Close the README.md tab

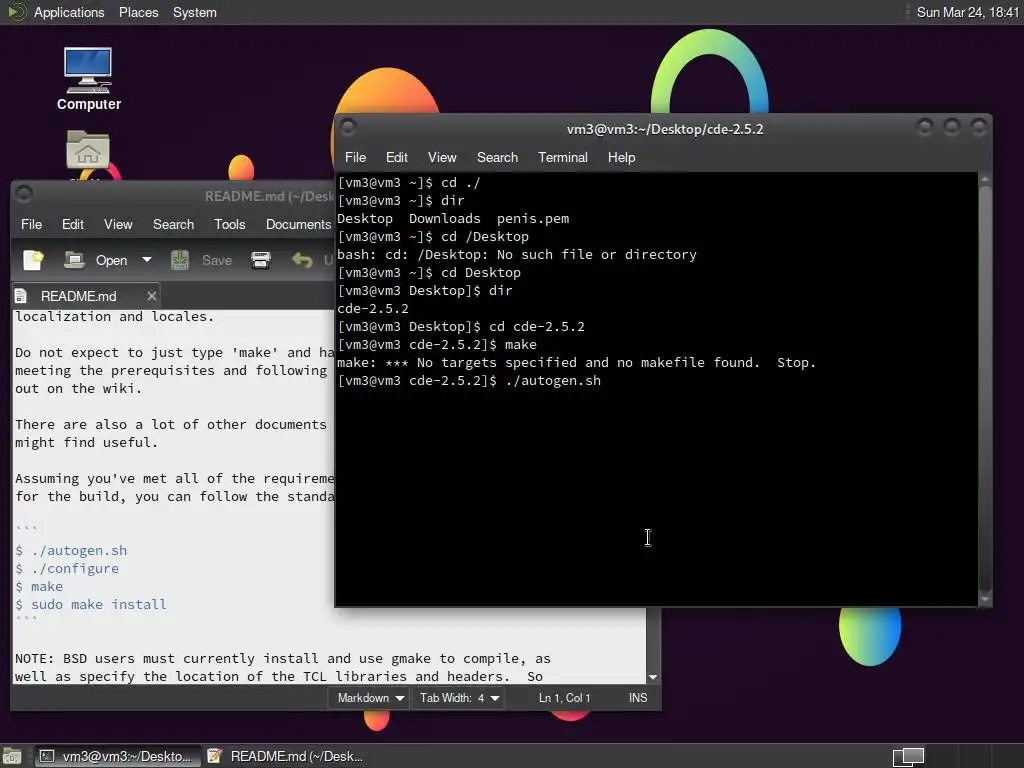tap(152, 296)
